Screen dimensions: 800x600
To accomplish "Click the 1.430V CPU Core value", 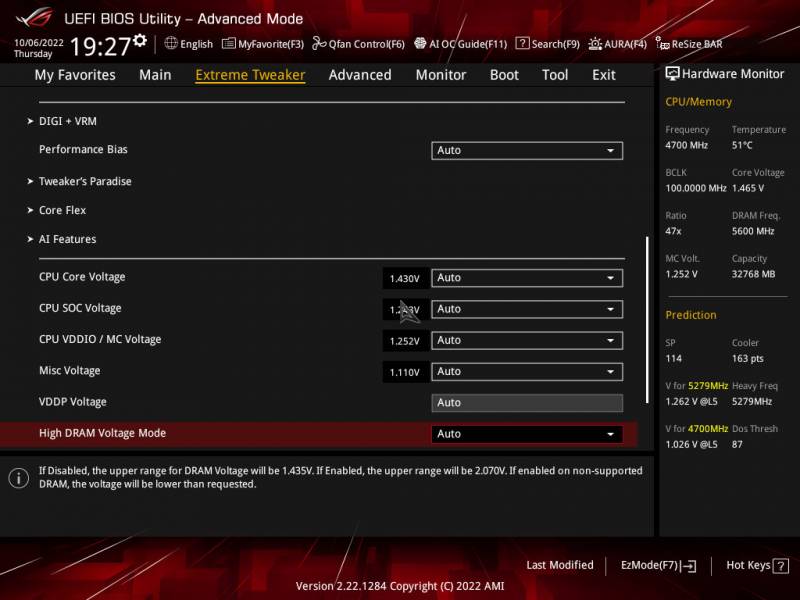I will point(405,279).
